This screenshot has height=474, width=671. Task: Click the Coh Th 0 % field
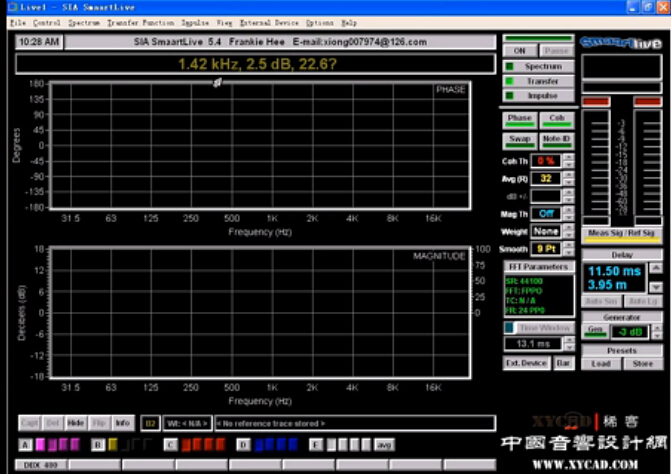546,161
